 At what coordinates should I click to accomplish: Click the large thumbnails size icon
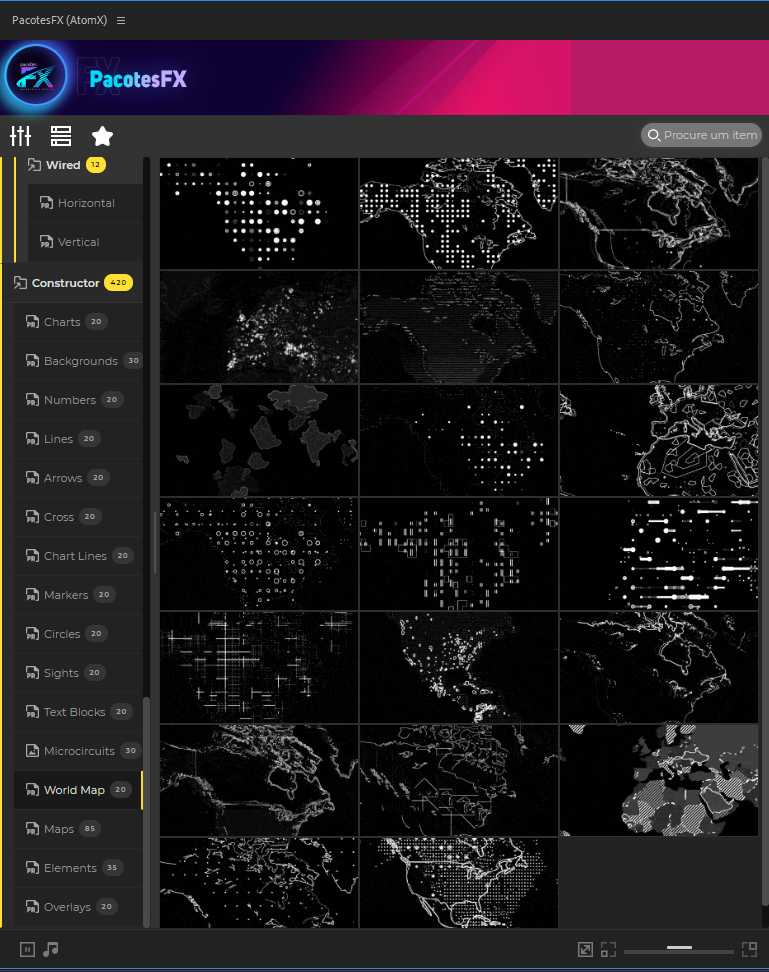[x=749, y=949]
